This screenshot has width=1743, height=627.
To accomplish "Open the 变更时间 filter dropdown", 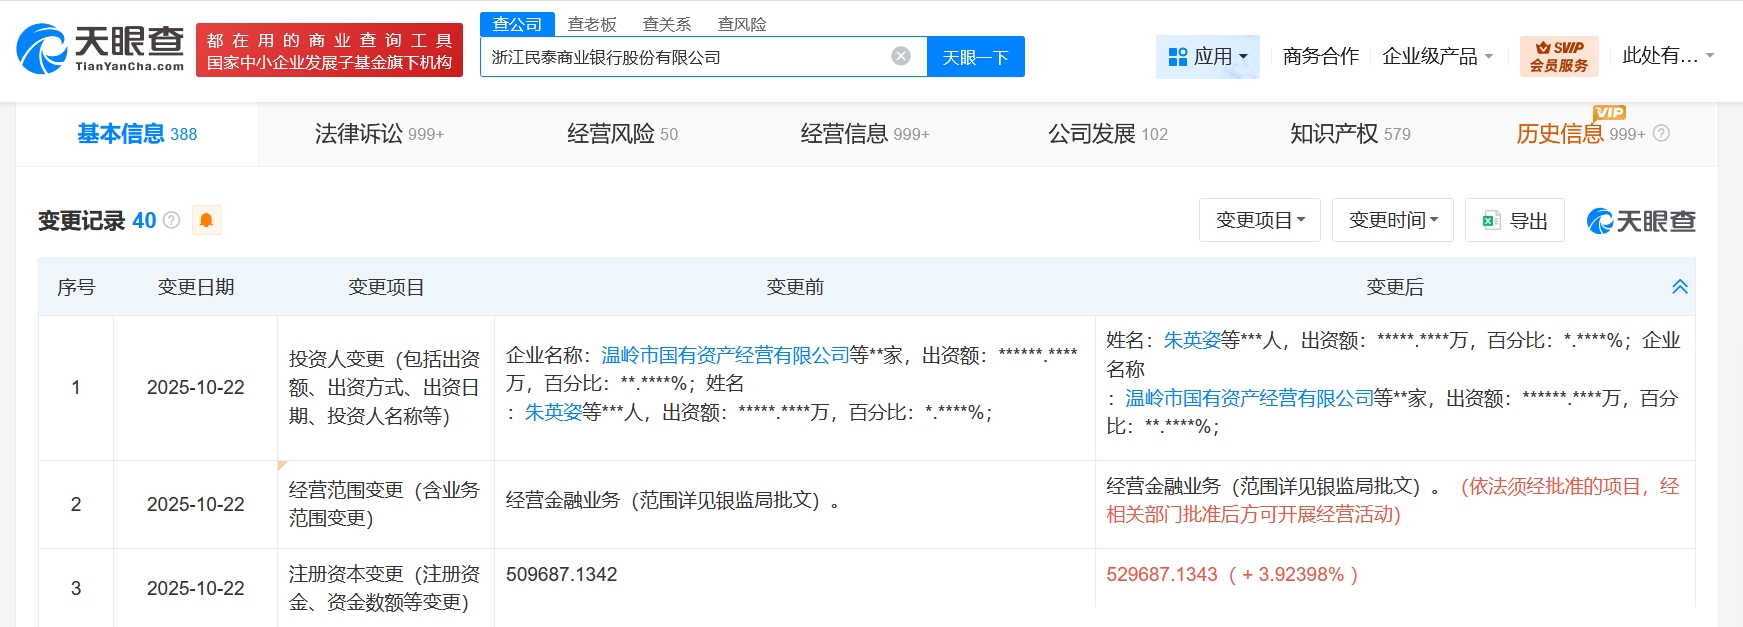I will click(x=1392, y=220).
